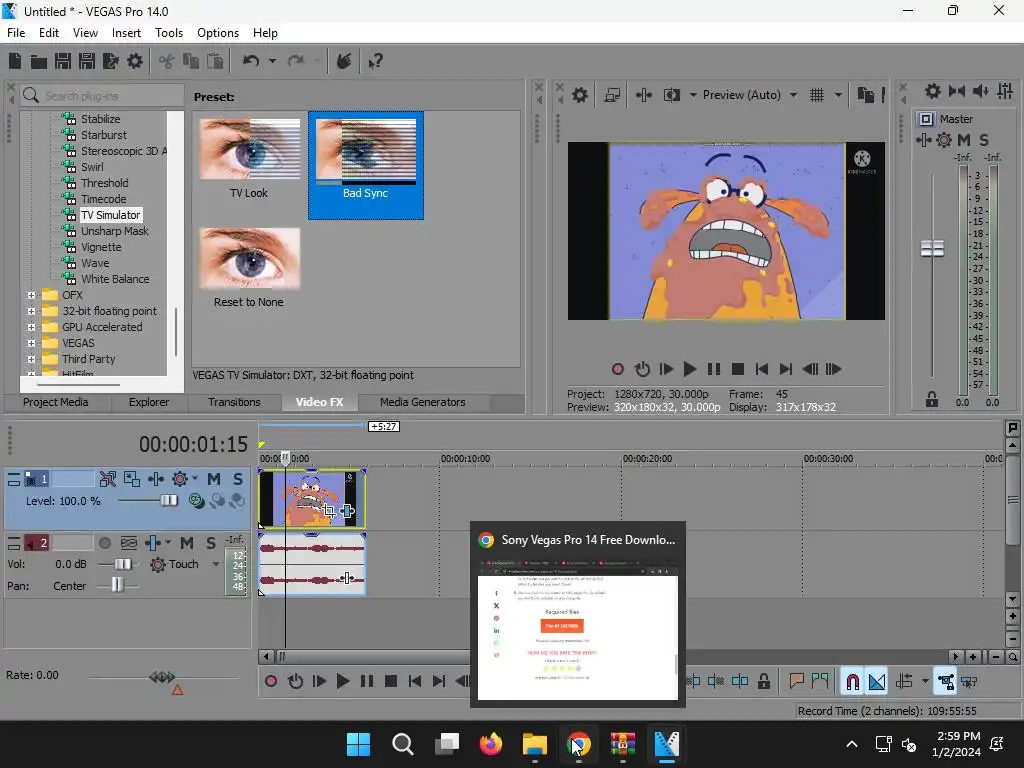
Task: Open Event Pan/Crop on the video clip
Action: pos(329,510)
